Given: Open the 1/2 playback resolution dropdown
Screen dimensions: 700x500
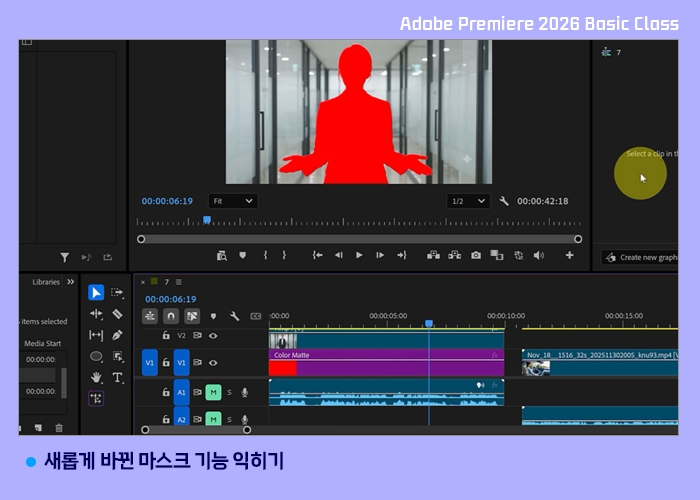Looking at the screenshot, I should point(468,201).
